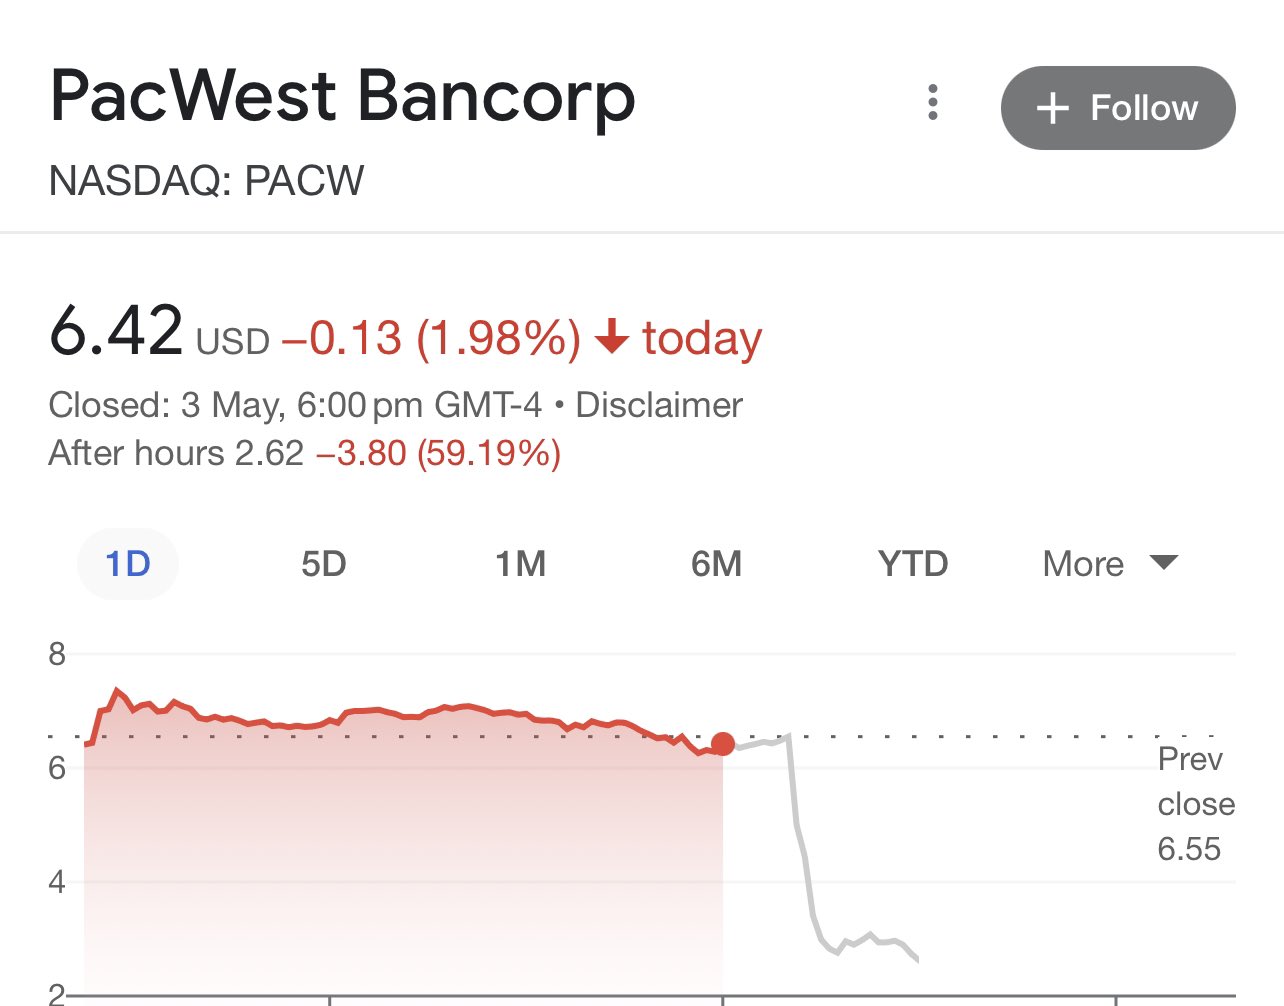Image resolution: width=1284 pixels, height=1006 pixels.
Task: Click the plus icon in Follow button
Action: coord(1053,108)
